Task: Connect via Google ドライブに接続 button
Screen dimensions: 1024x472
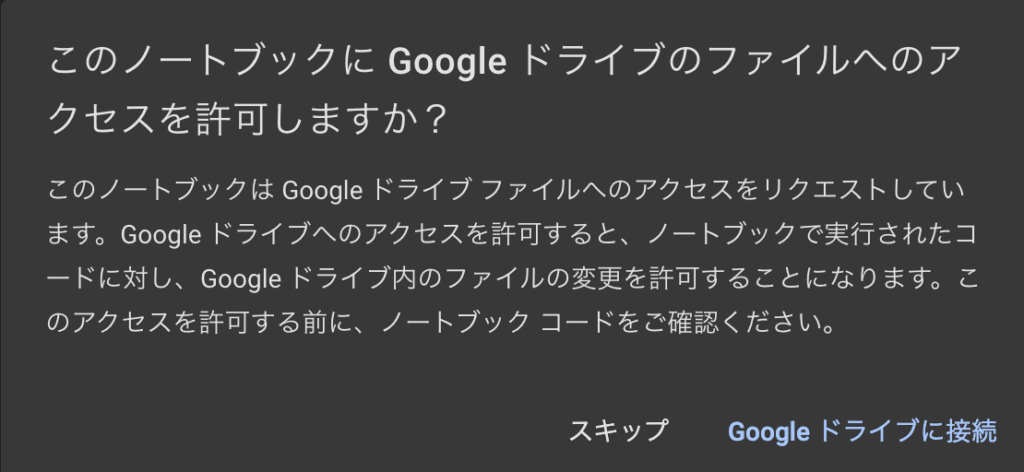Action: (862, 431)
